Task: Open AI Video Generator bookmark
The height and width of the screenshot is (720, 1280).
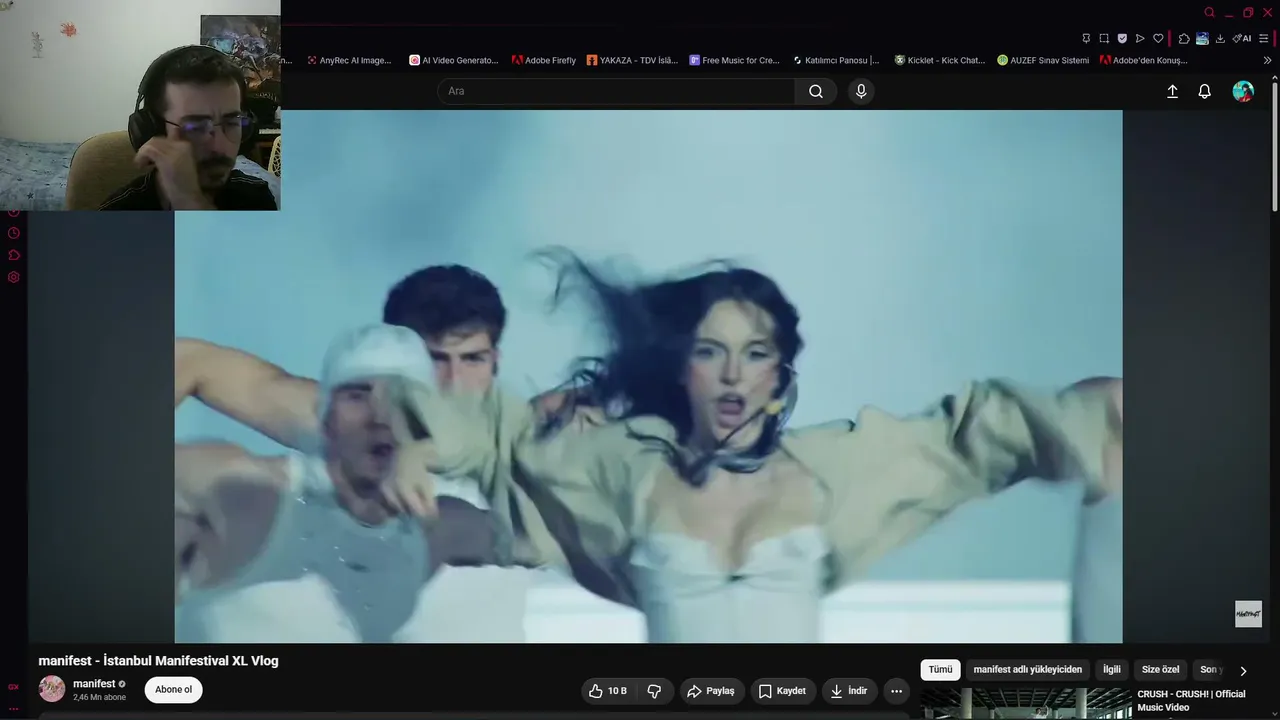Action: pos(454,60)
